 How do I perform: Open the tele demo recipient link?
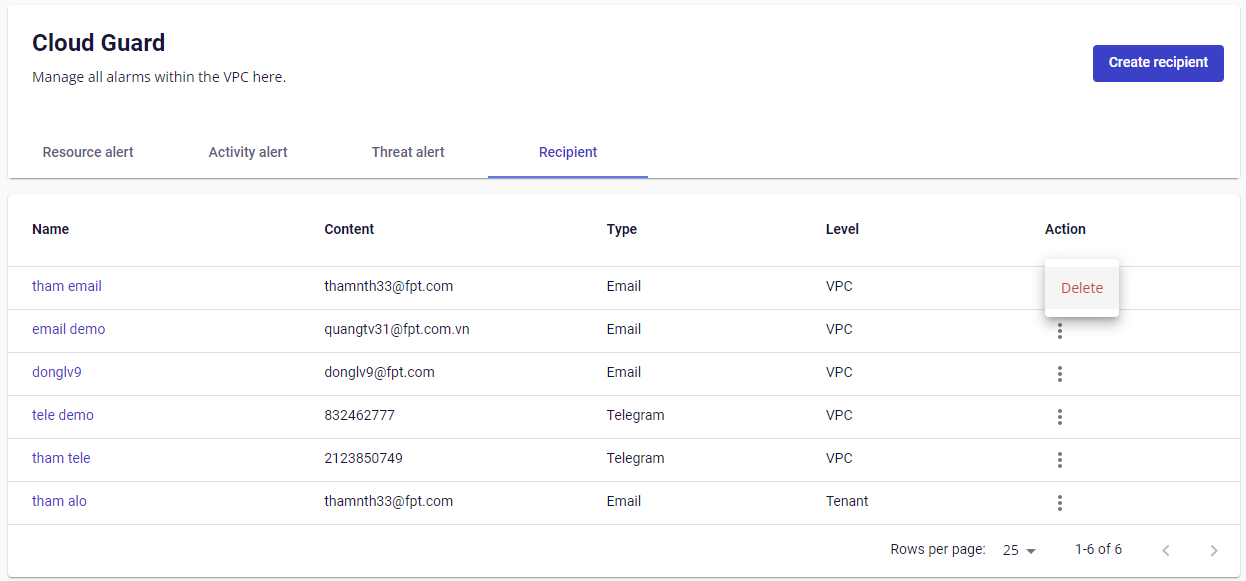click(63, 415)
